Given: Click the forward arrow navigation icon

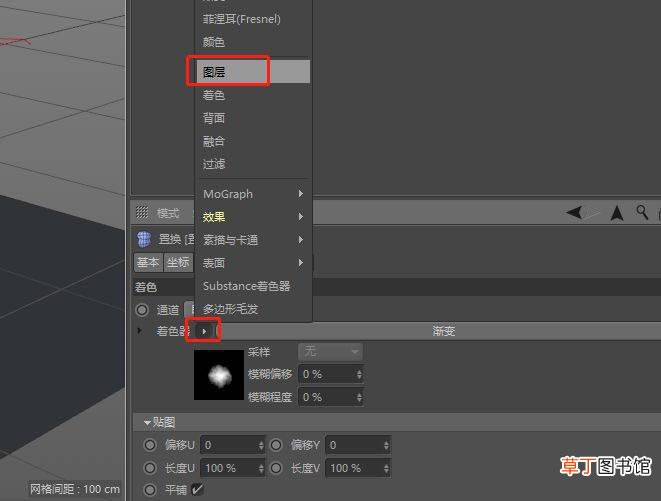Looking at the screenshot, I should point(592,212).
